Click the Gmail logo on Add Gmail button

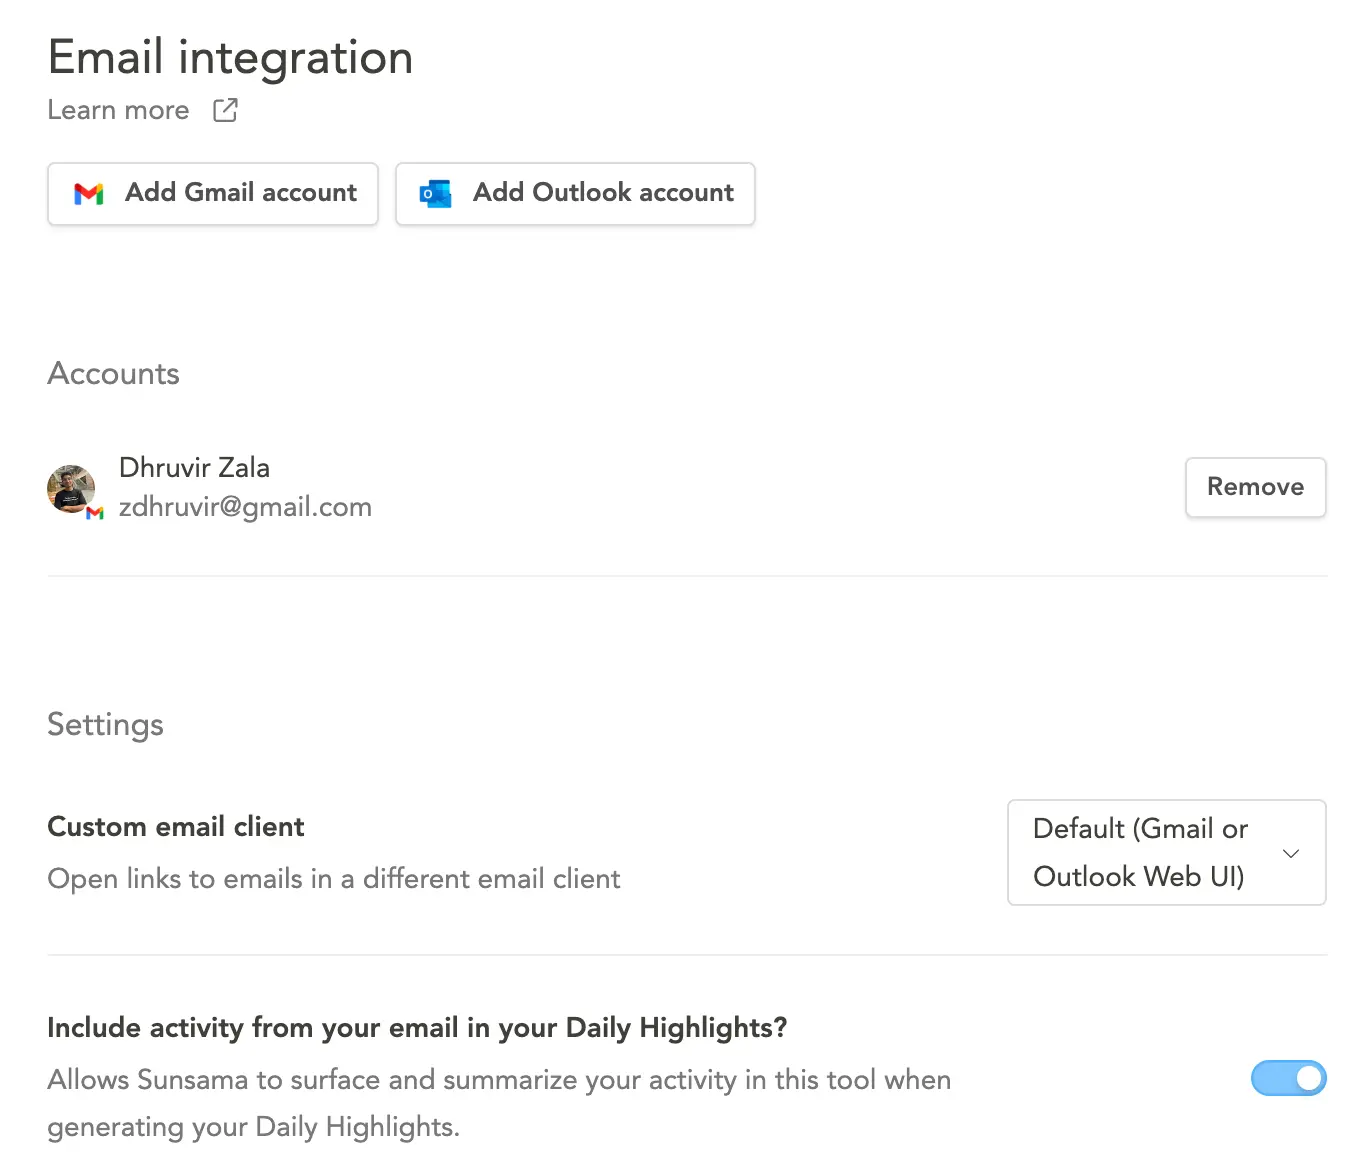(x=89, y=194)
